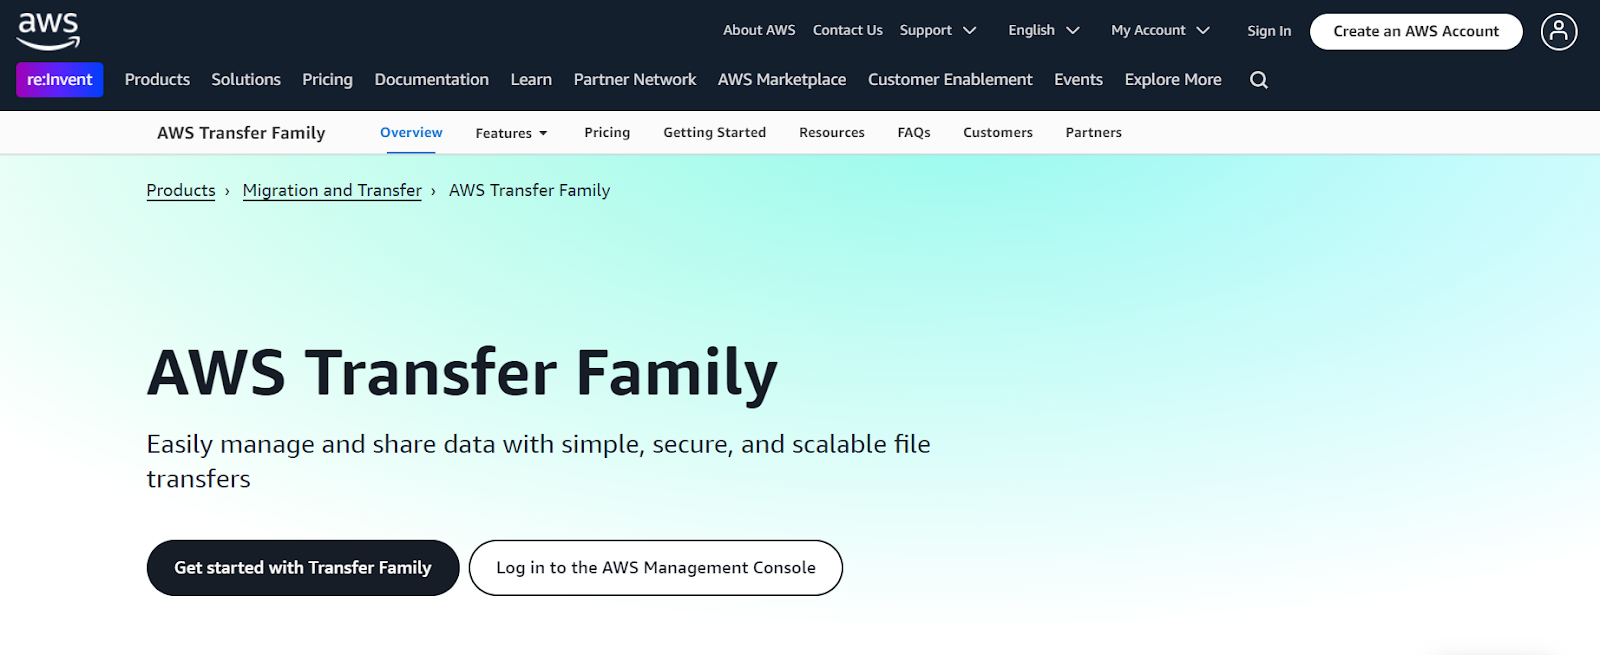Open Pricing in main navigation
This screenshot has width=1600, height=655.
click(x=327, y=79)
